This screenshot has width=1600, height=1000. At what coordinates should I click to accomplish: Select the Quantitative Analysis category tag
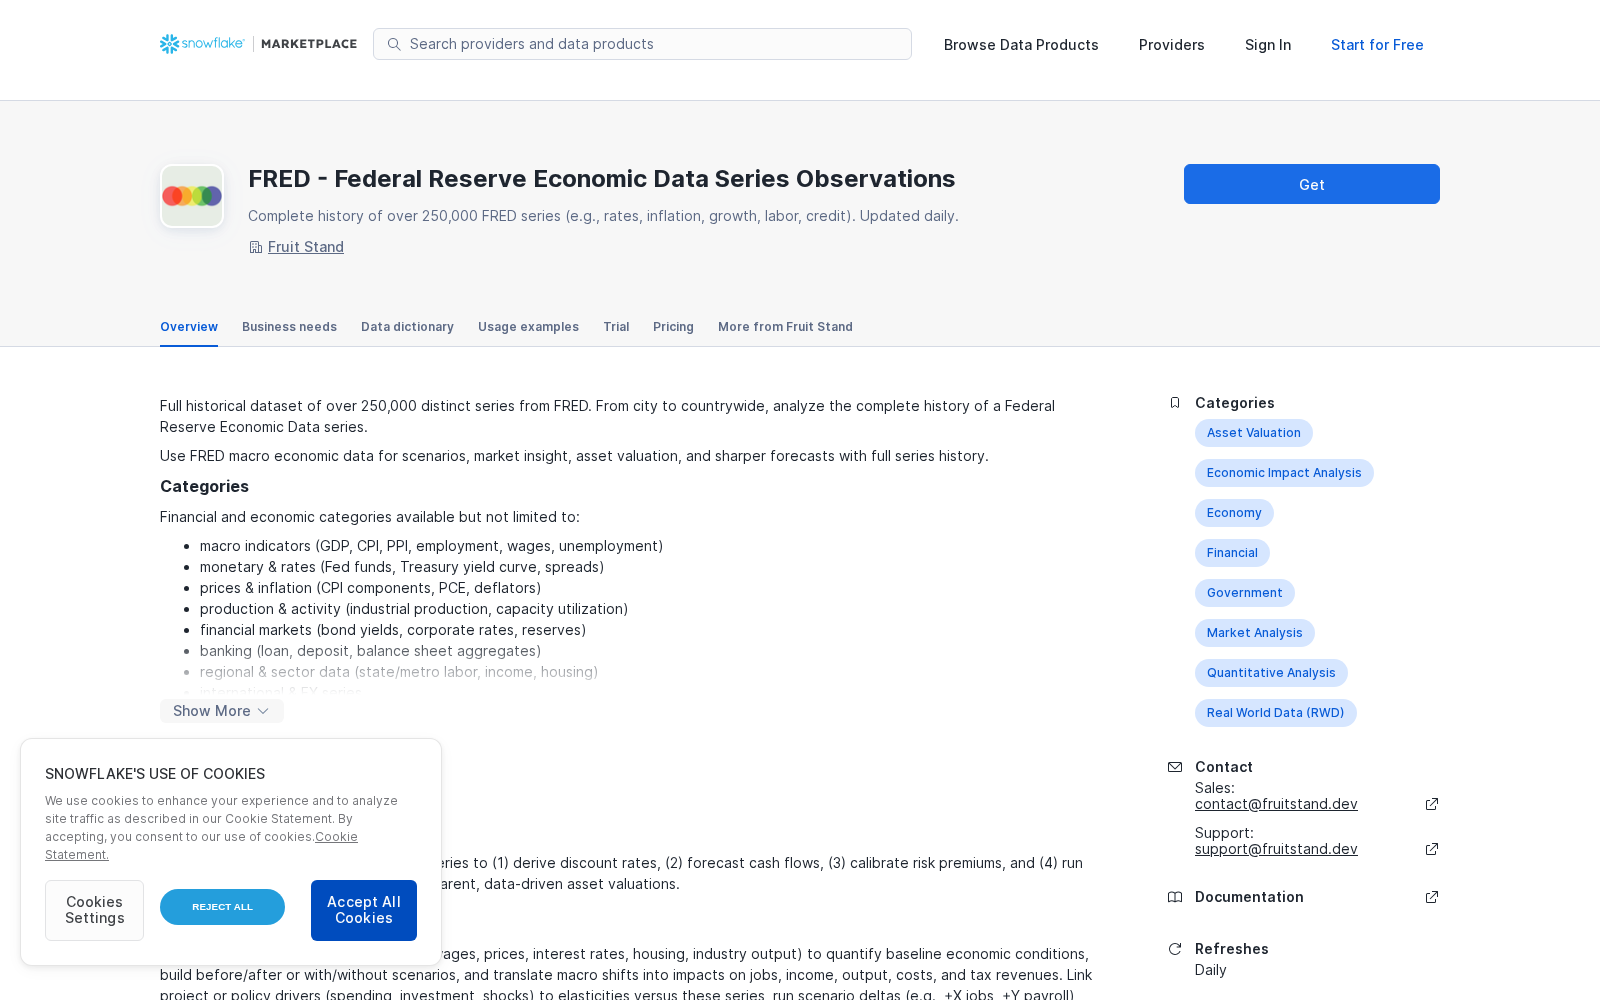click(x=1271, y=673)
